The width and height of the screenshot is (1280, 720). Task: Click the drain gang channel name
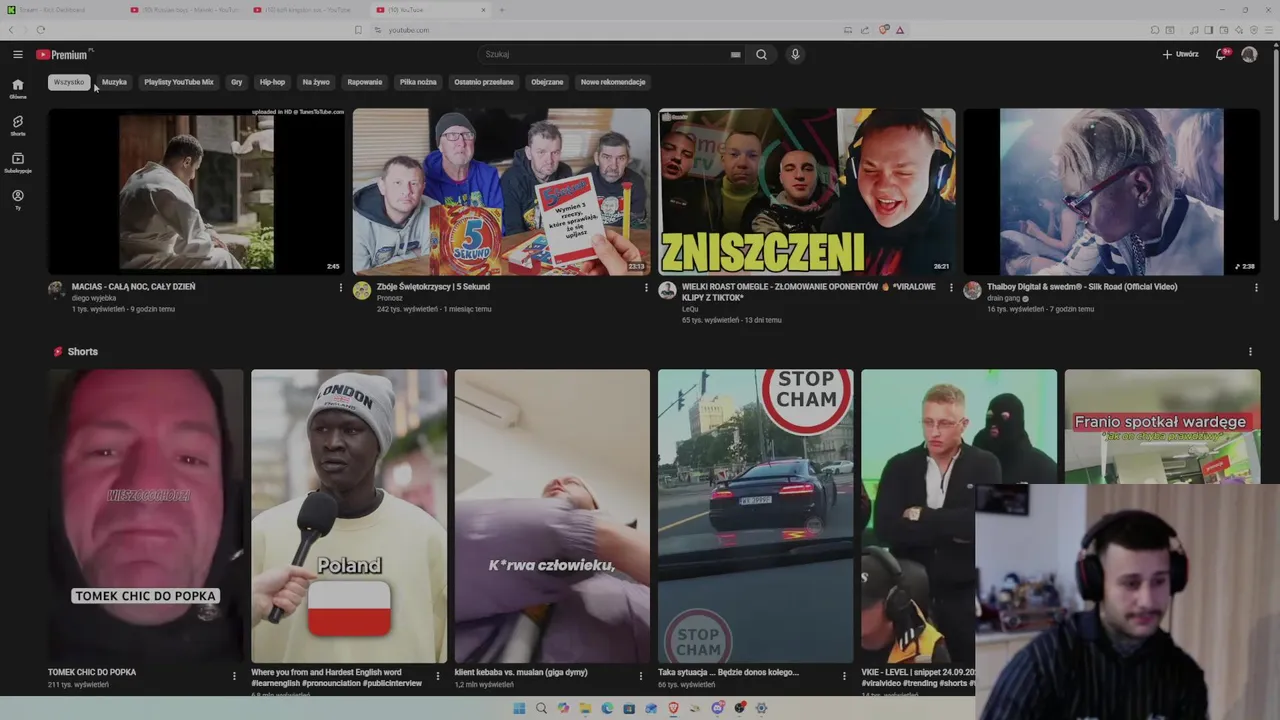(x=1005, y=298)
